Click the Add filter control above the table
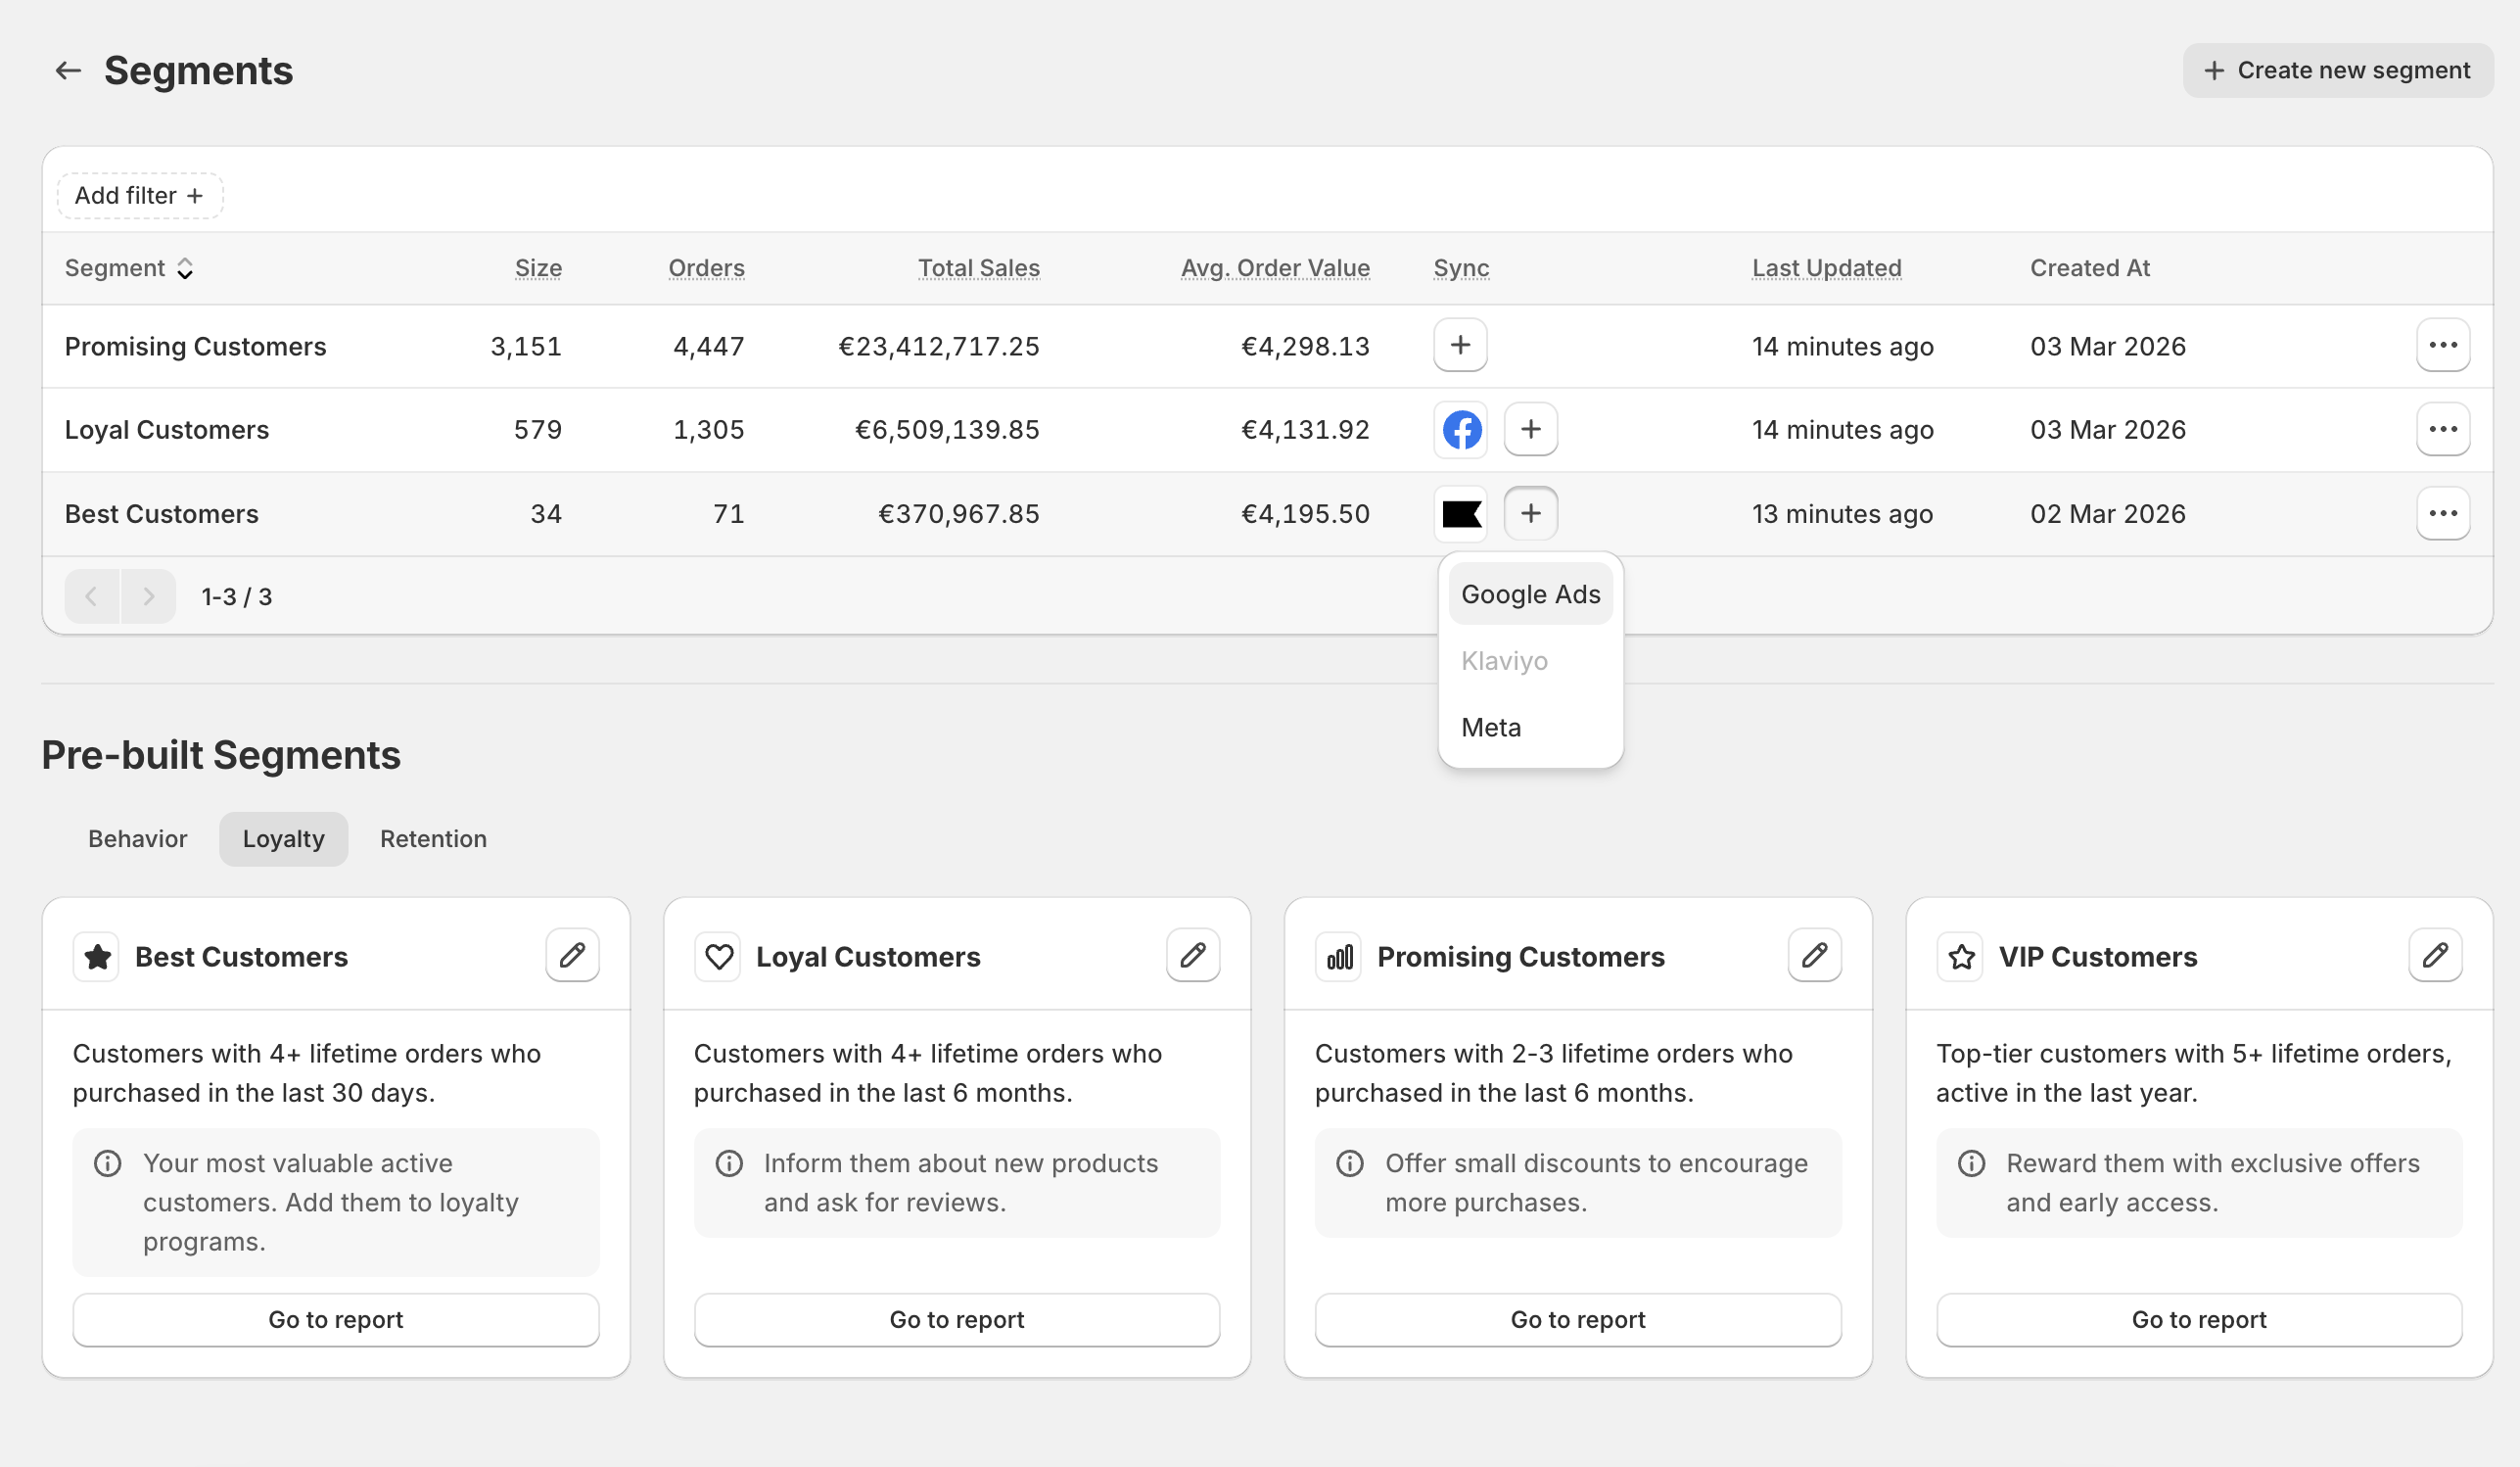This screenshot has width=2520, height=1467. point(139,195)
